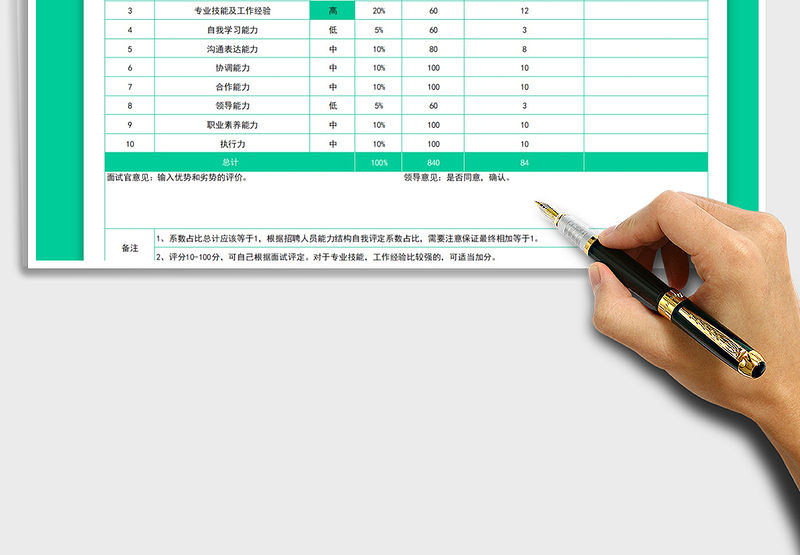Select the 专业技能及工作经验 cell
The height and width of the screenshot is (555, 800).
(232, 11)
